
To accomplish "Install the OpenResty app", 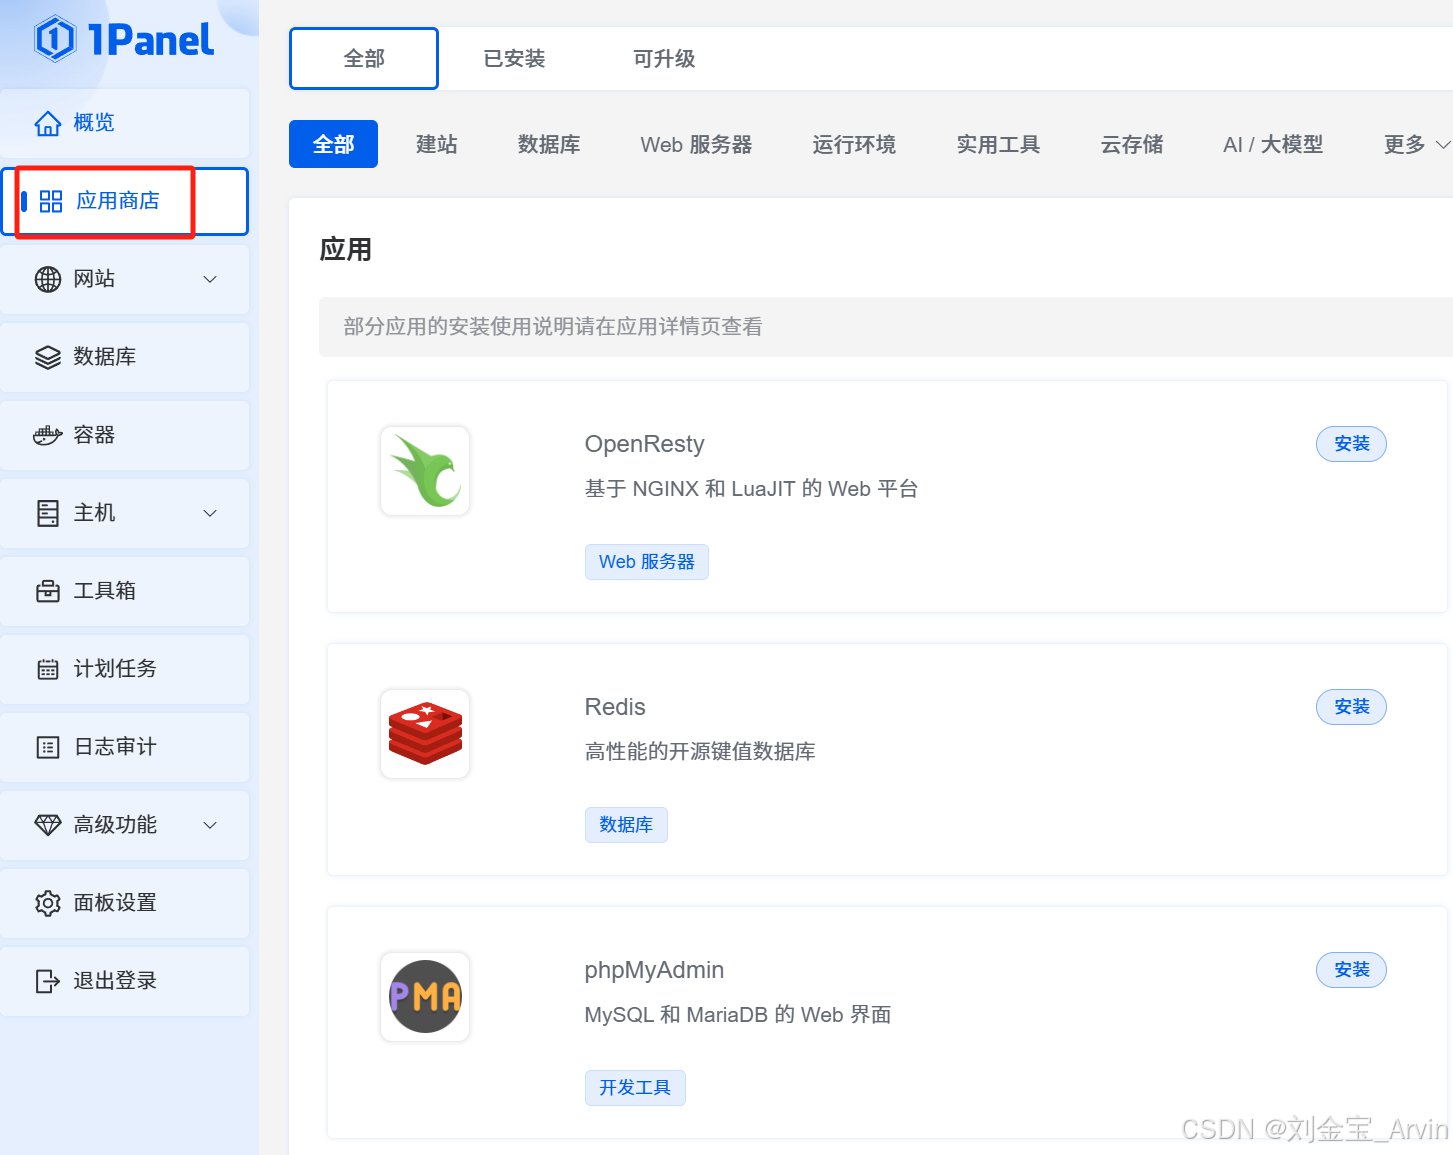I will pos(1351,444).
